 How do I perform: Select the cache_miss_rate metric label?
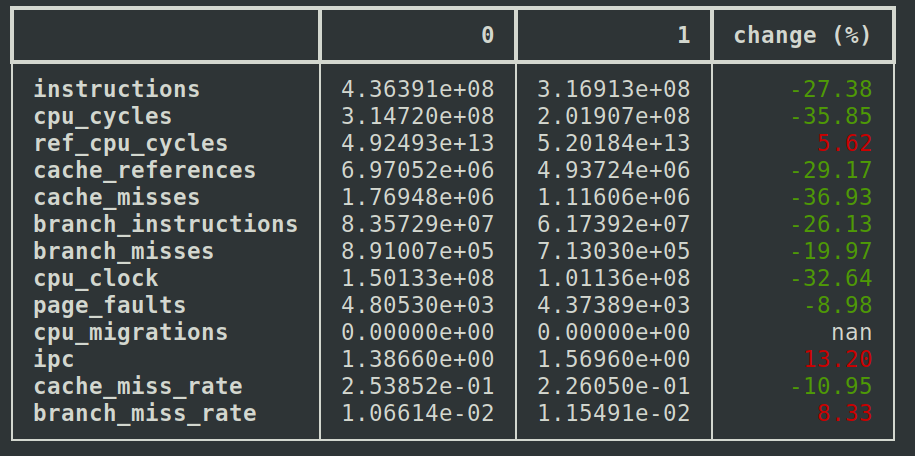click(138, 386)
